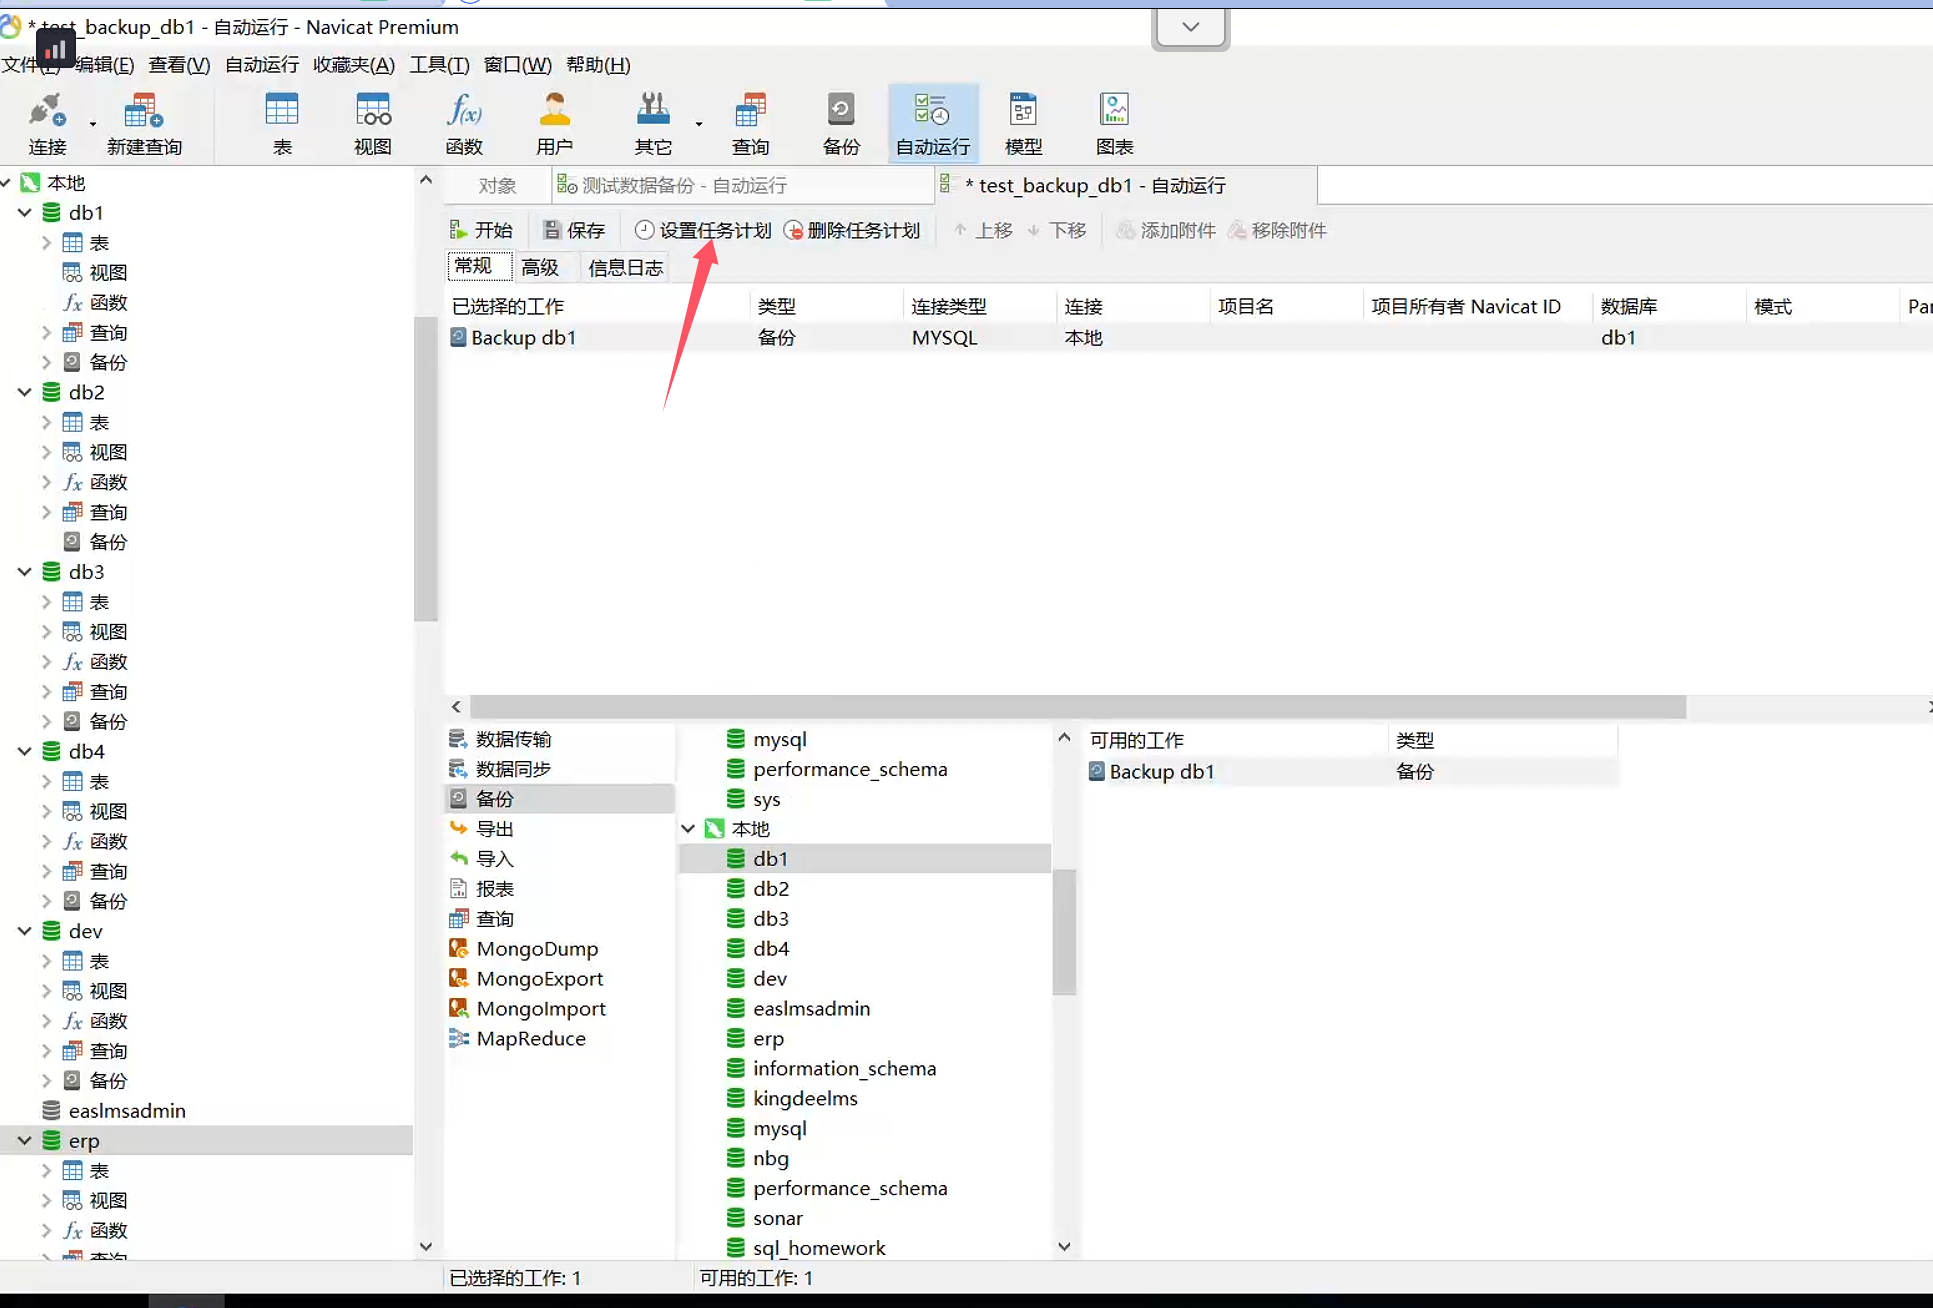This screenshot has width=1933, height=1308.
Task: Collapse the db4 database node
Action: click(x=25, y=752)
